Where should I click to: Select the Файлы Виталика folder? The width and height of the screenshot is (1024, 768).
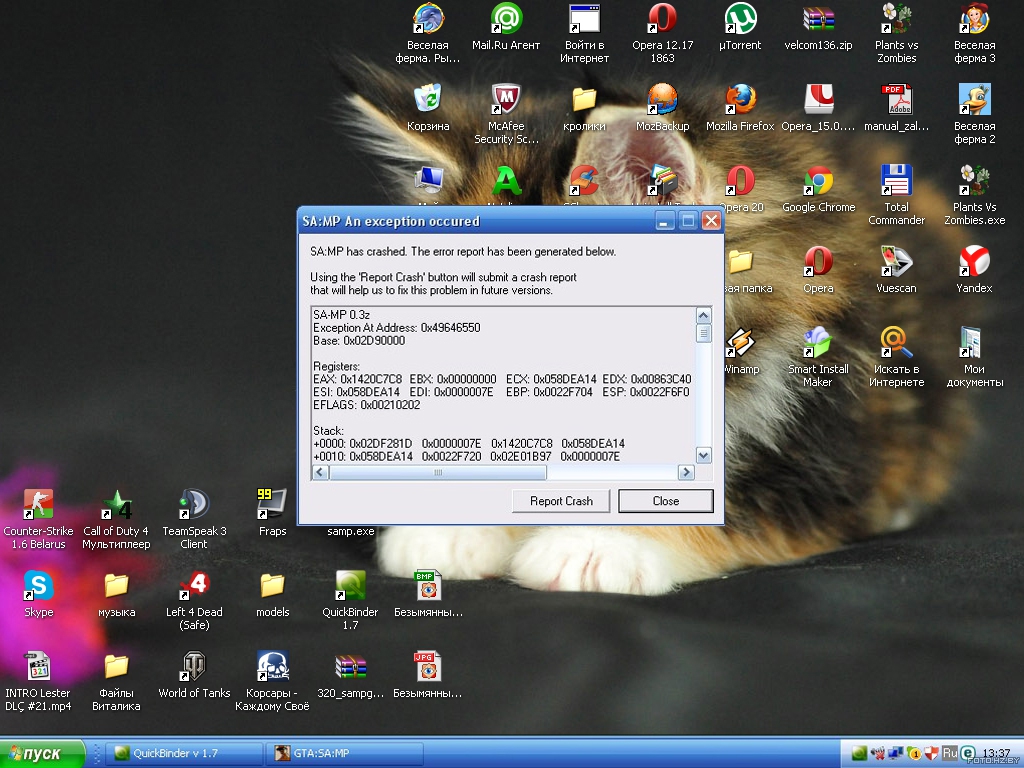[x=116, y=682]
